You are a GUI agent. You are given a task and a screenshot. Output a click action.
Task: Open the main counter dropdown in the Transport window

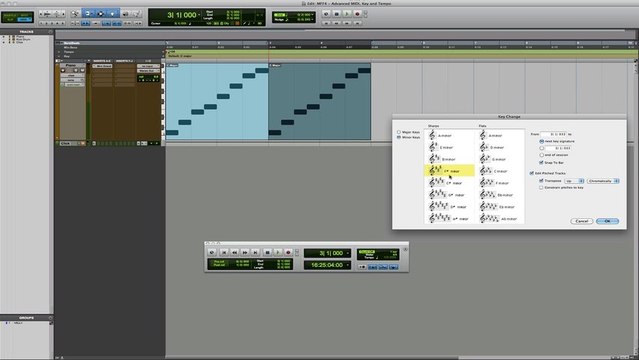[348, 253]
